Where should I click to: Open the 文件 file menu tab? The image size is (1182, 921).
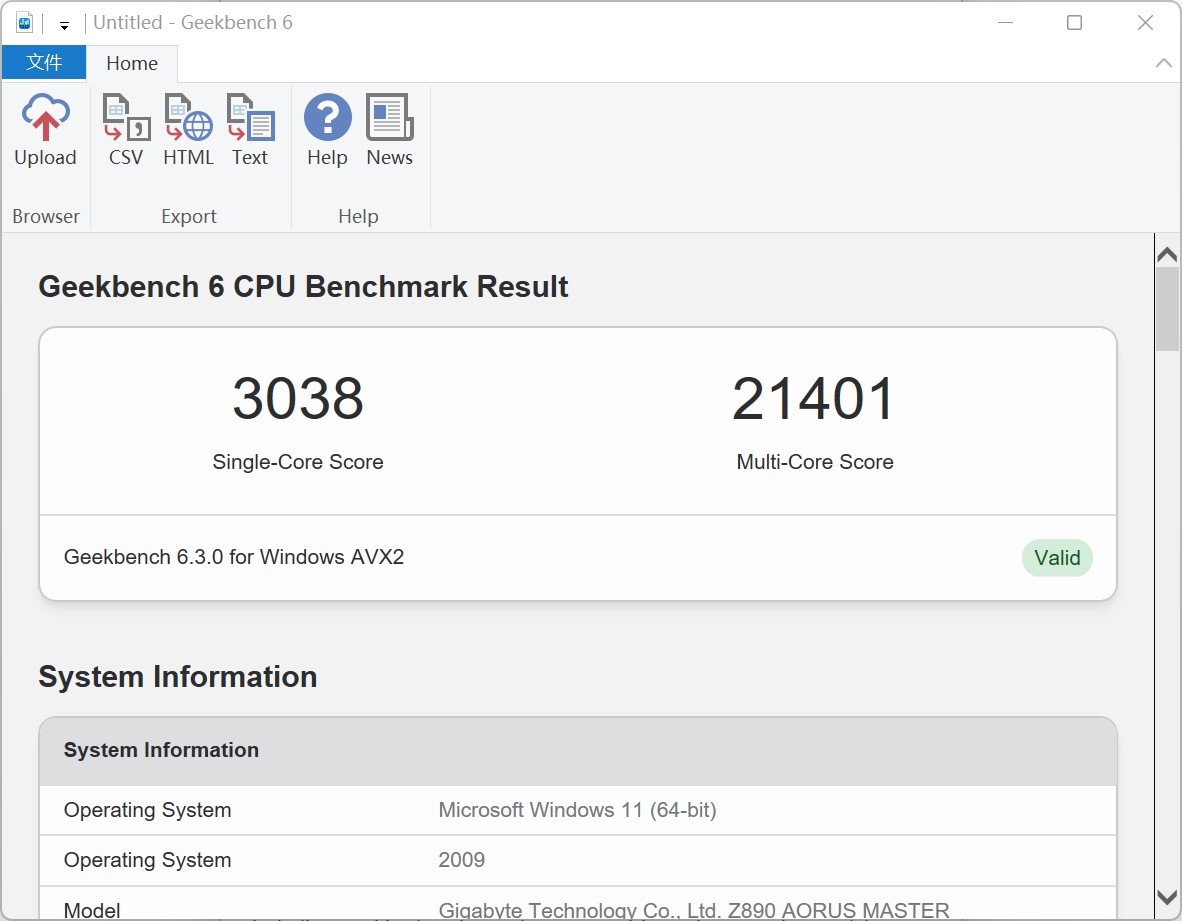(x=44, y=62)
